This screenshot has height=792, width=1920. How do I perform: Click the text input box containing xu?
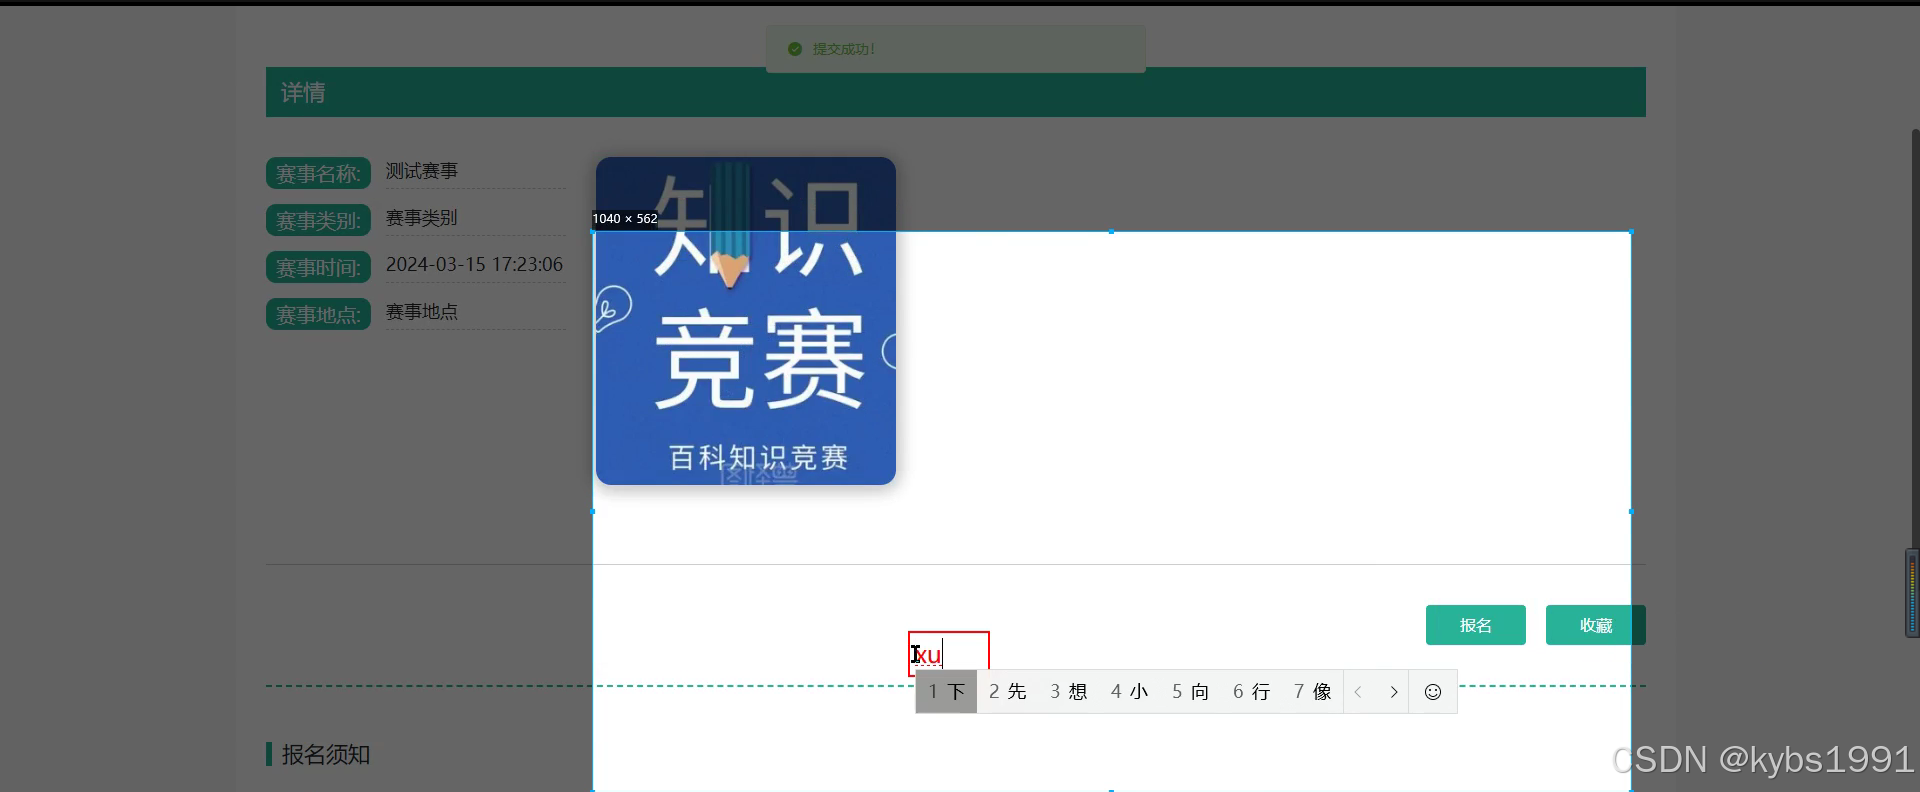(949, 653)
